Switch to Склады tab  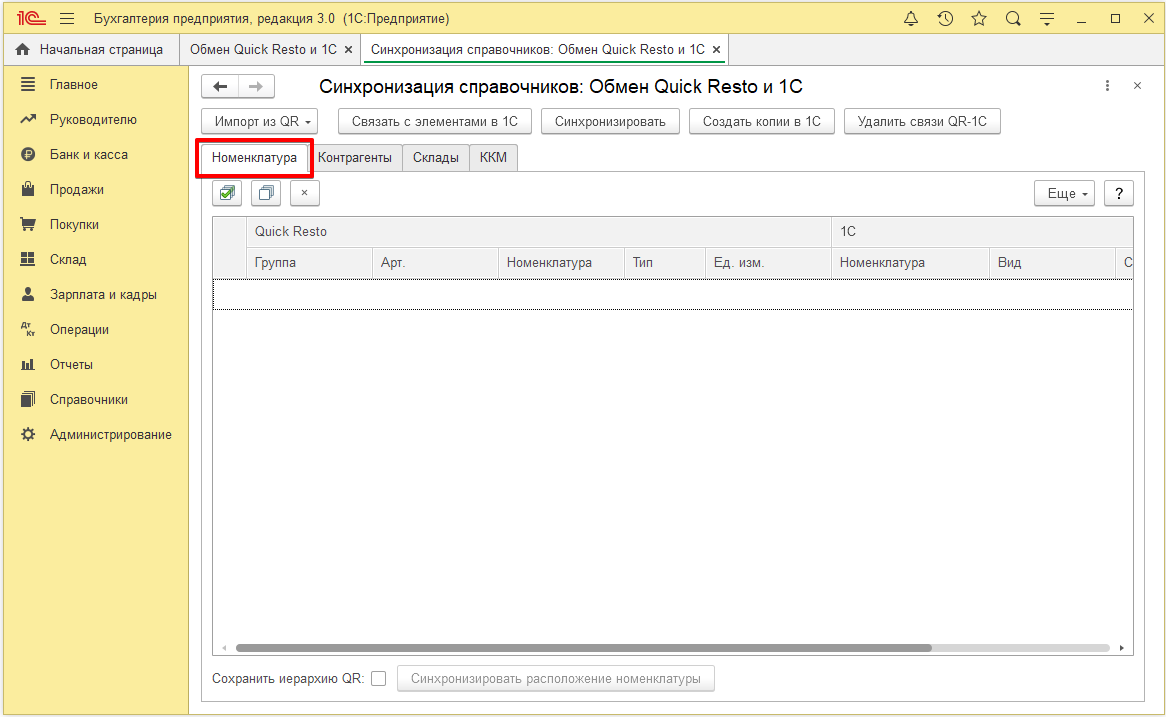[x=436, y=158]
